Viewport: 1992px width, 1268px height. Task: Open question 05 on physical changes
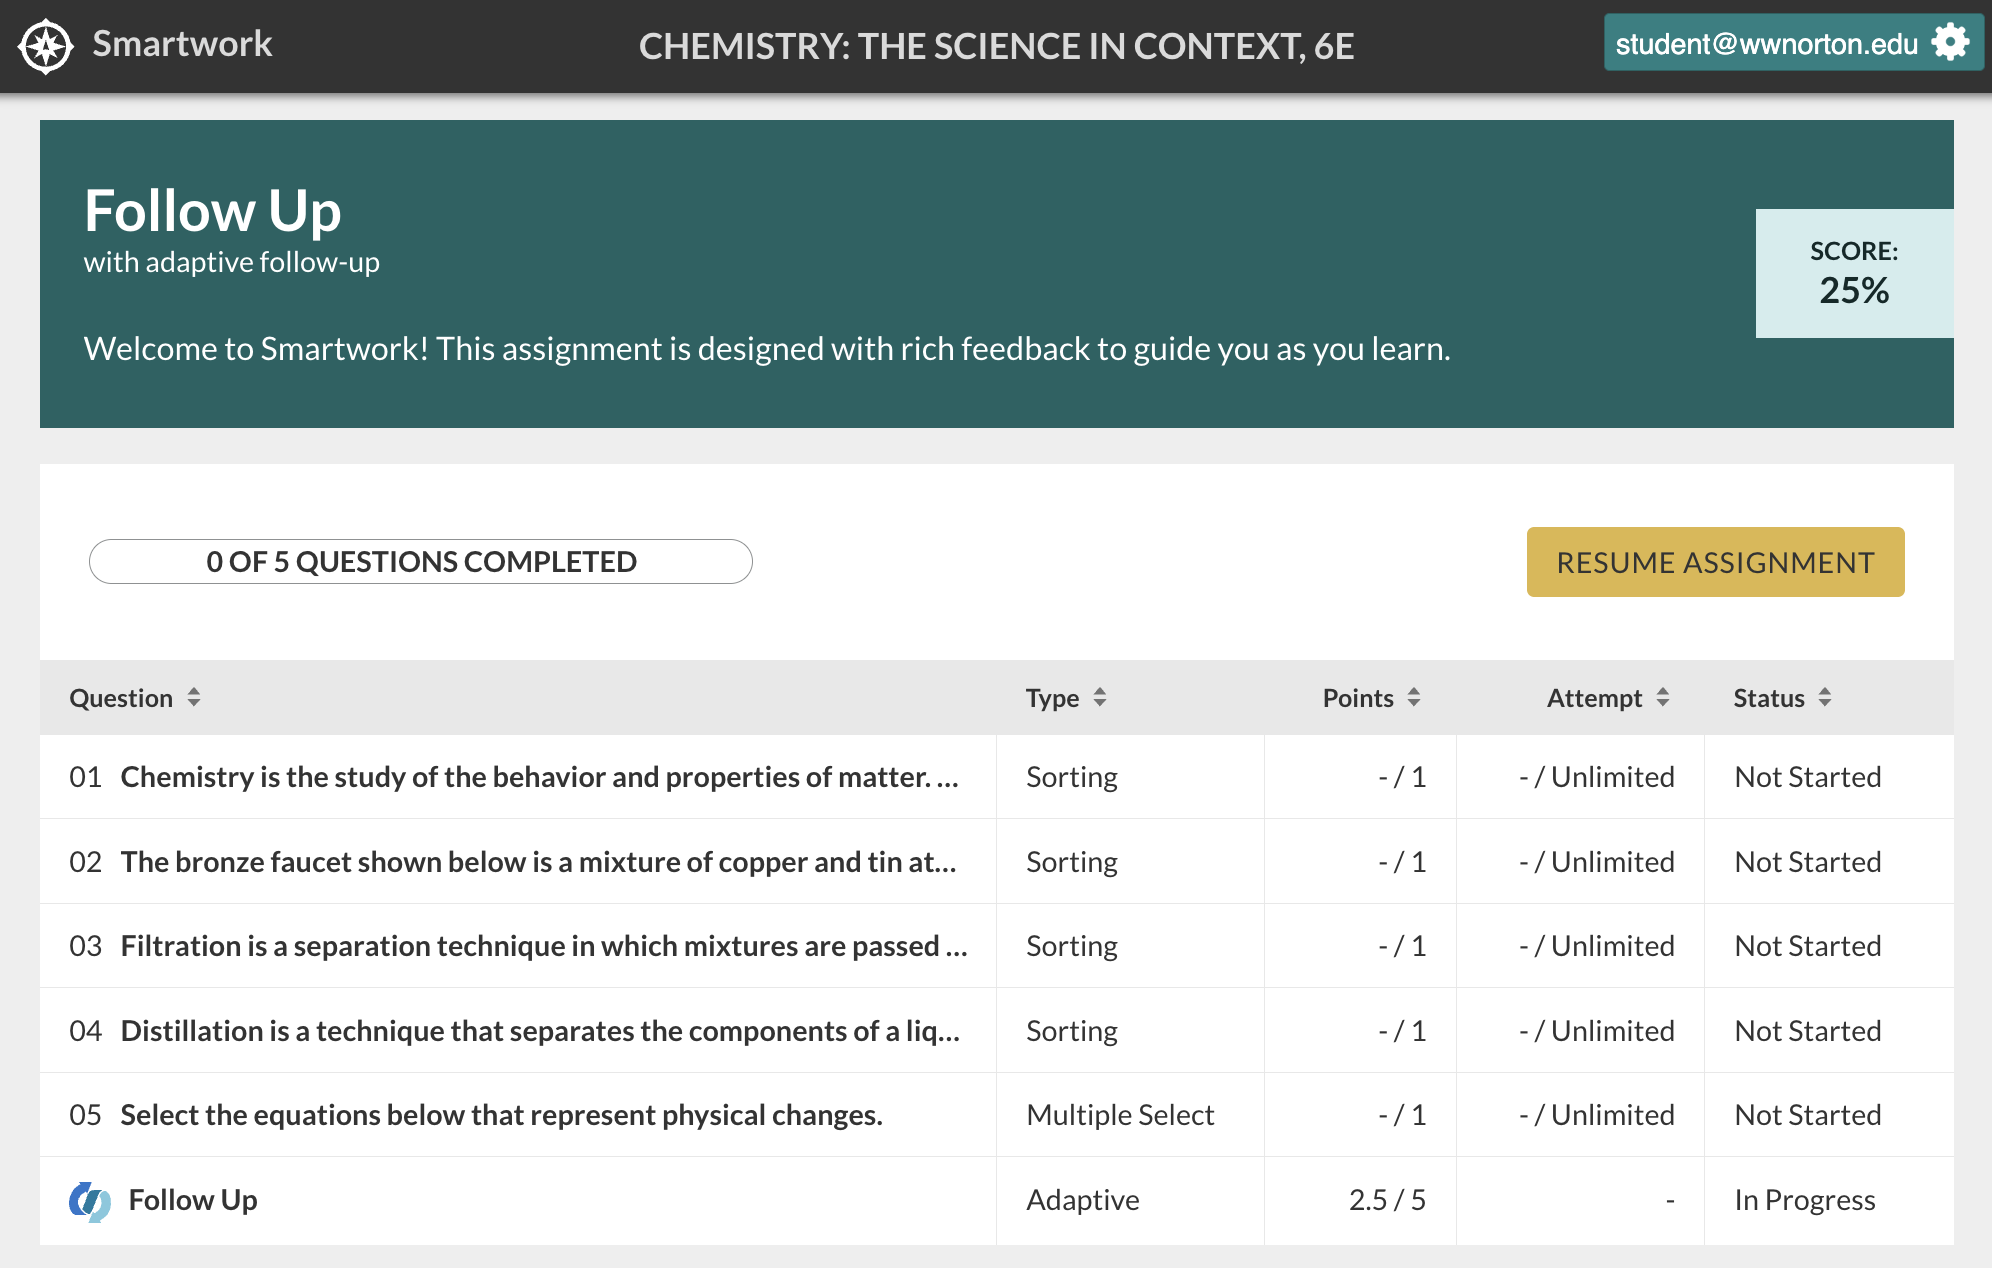click(501, 1115)
